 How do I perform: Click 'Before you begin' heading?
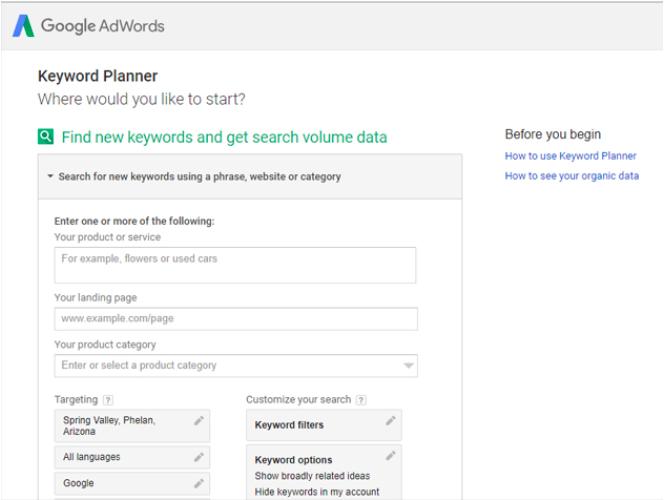[553, 134]
